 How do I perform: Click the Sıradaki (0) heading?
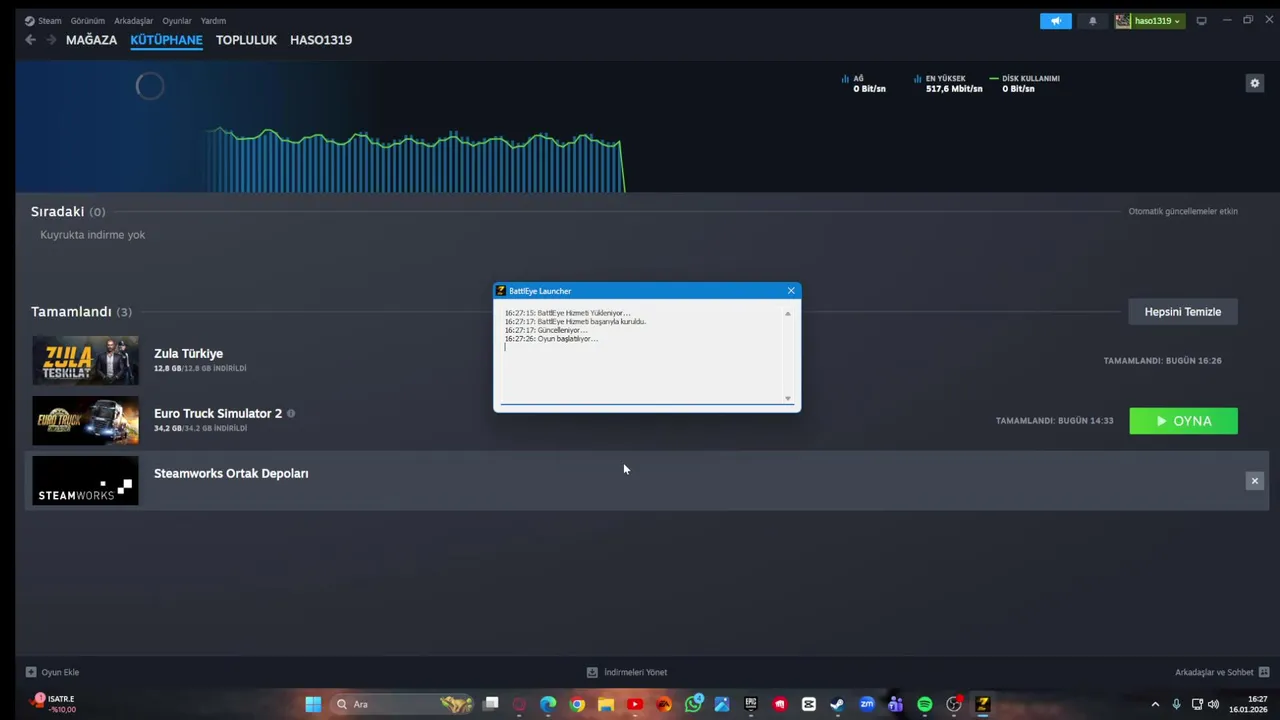(x=68, y=212)
